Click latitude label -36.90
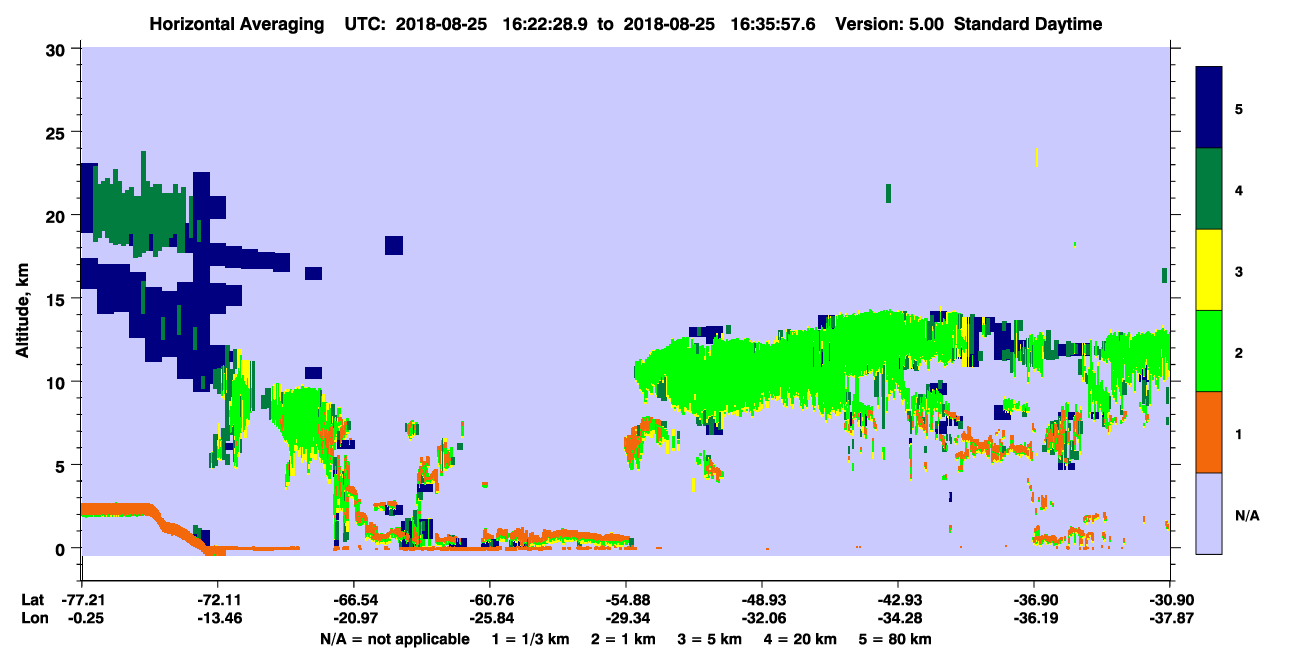1300x667 pixels. tap(1034, 599)
